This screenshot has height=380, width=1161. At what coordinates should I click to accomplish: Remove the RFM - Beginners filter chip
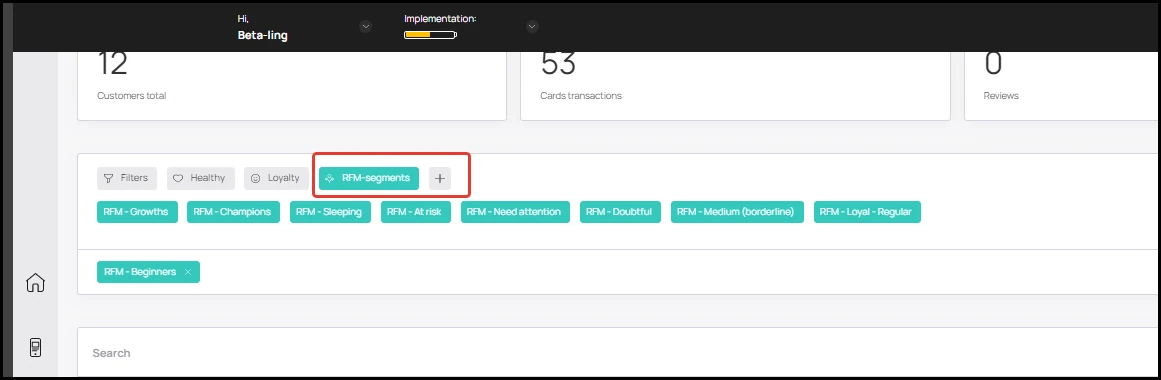pyautogui.click(x=188, y=272)
